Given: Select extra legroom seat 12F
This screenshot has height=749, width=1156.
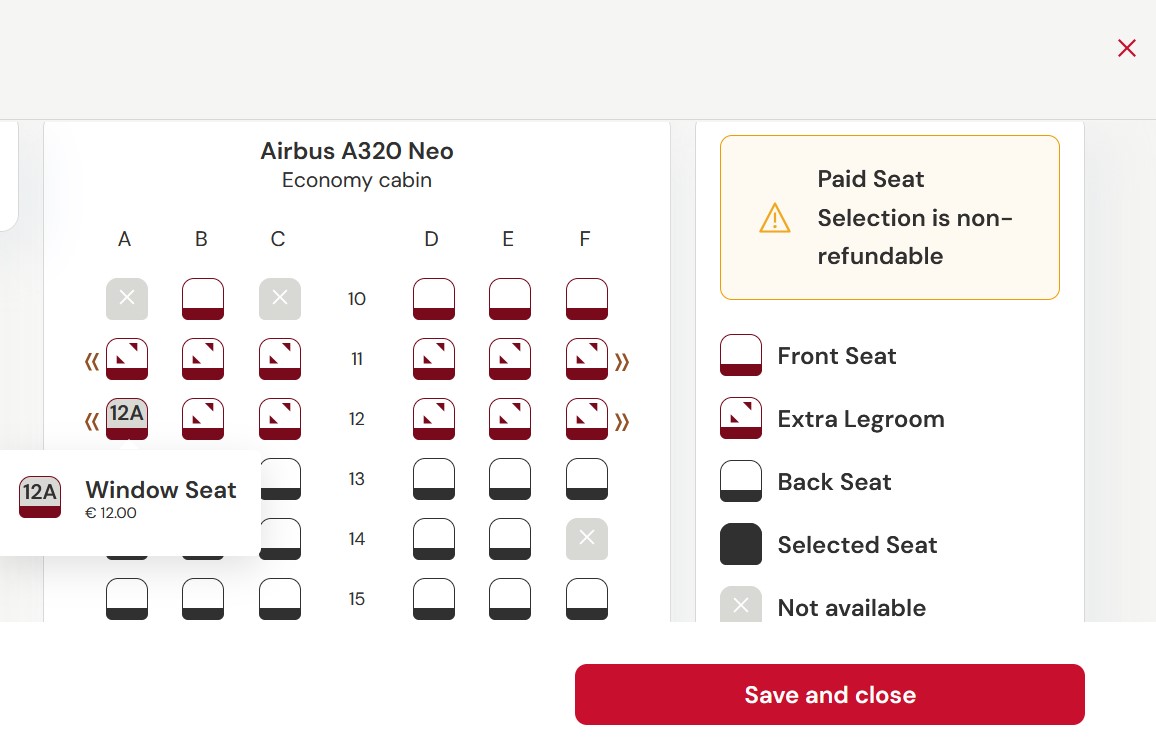Looking at the screenshot, I should point(587,419).
